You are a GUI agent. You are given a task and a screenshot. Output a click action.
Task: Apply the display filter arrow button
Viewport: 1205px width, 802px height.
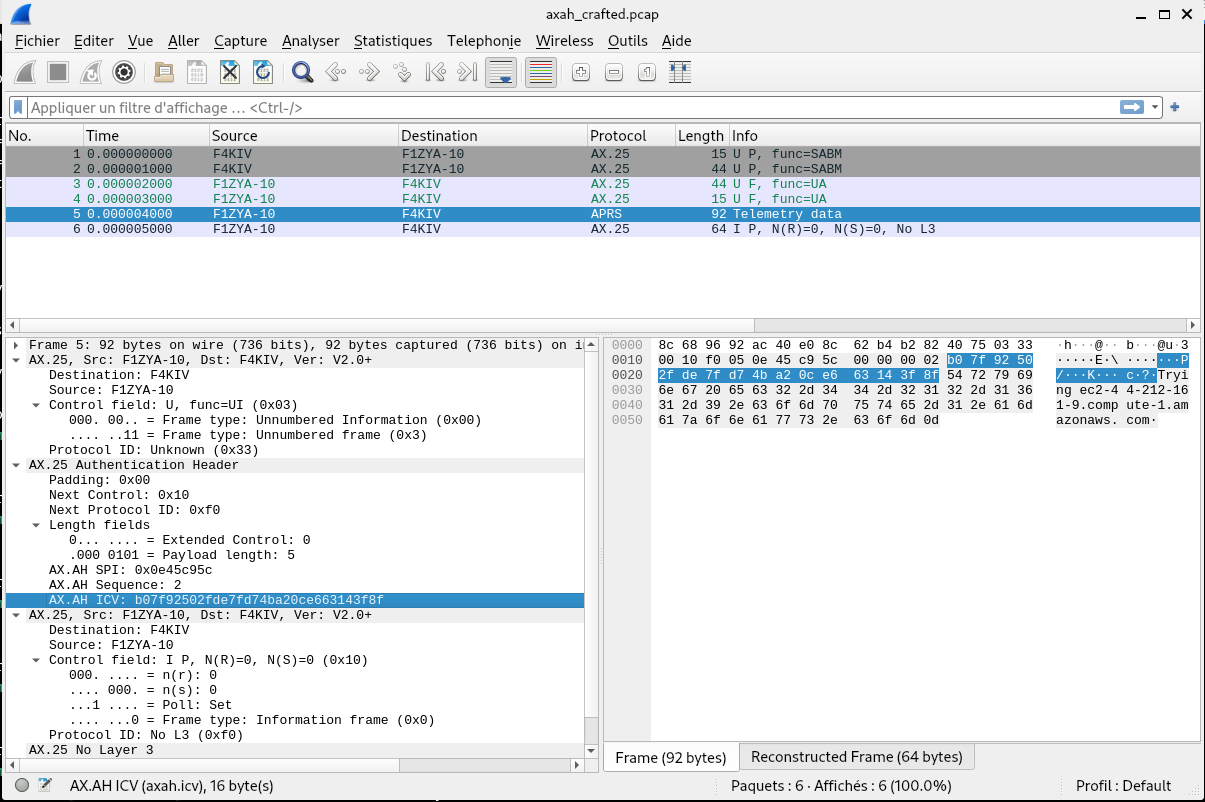click(x=1131, y=107)
